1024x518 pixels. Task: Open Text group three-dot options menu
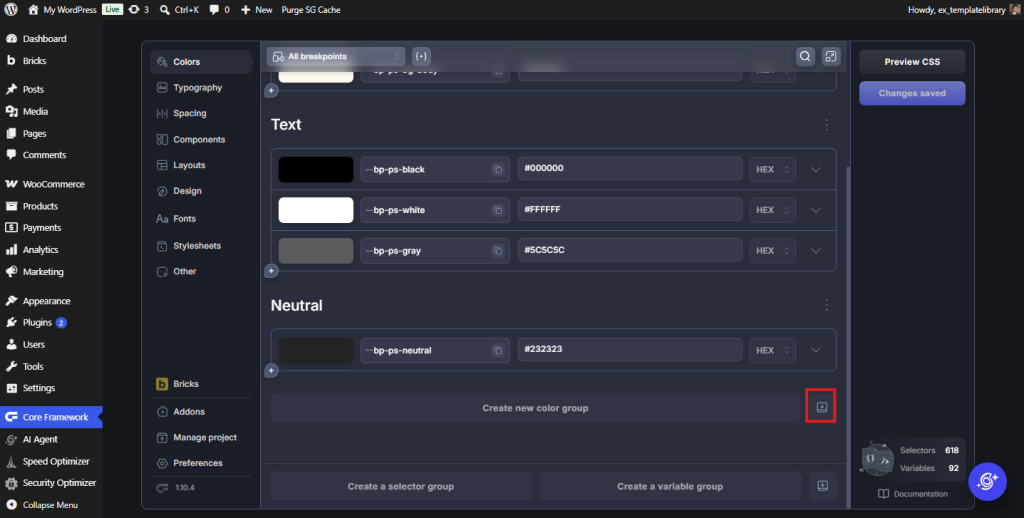click(x=826, y=125)
